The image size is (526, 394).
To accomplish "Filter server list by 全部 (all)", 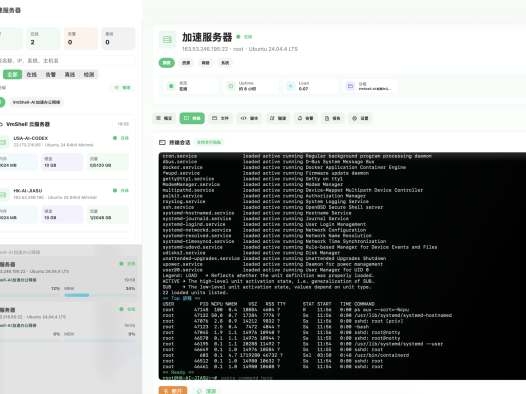I will 12,74.
